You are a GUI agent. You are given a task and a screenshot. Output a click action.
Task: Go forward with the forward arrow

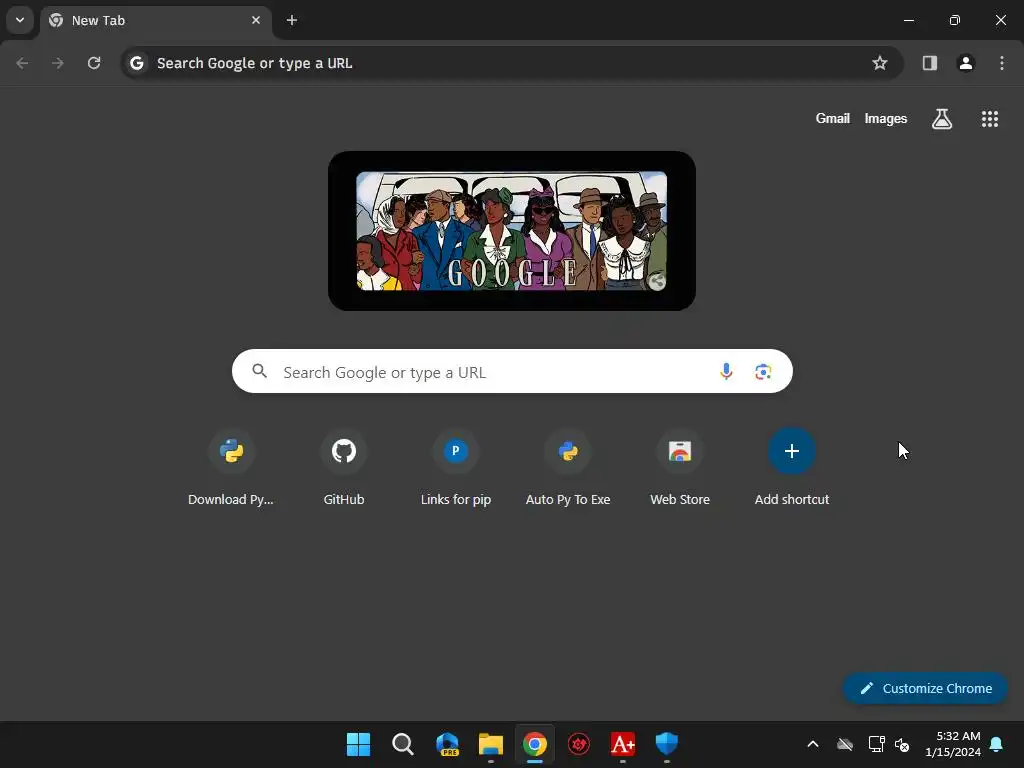click(x=58, y=63)
